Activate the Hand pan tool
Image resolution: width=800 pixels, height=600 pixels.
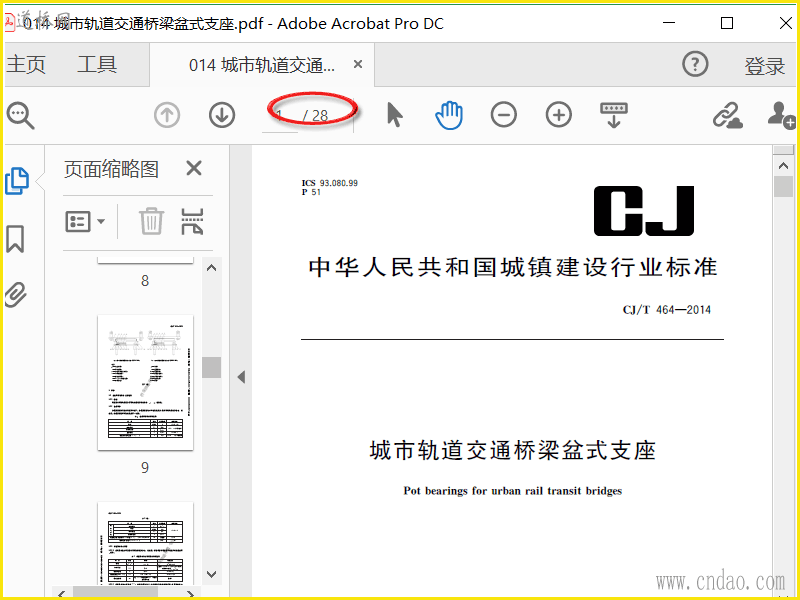click(x=449, y=115)
